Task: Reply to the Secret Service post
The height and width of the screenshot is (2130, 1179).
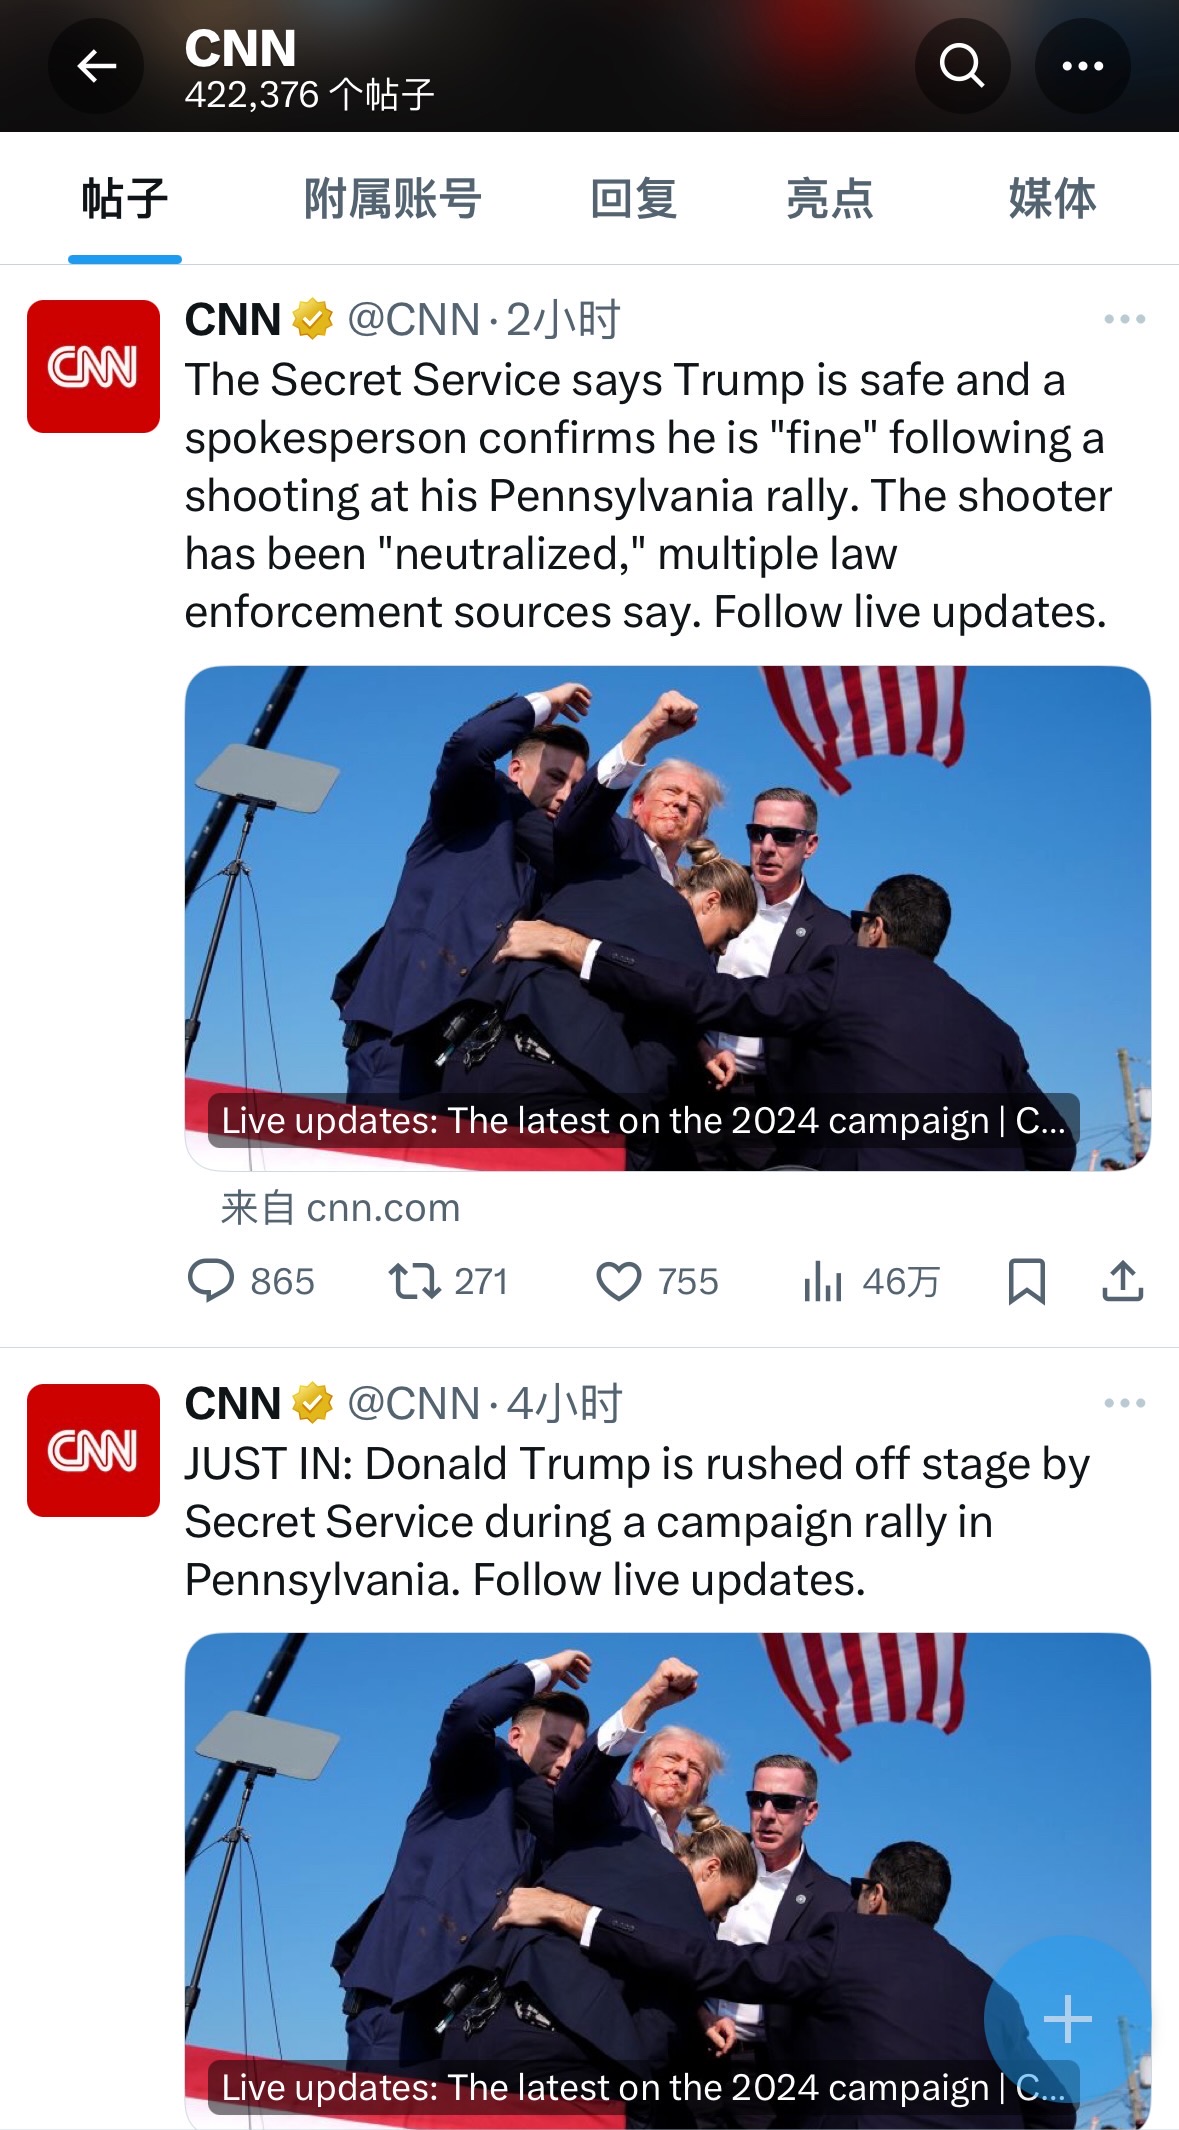Action: click(211, 1281)
